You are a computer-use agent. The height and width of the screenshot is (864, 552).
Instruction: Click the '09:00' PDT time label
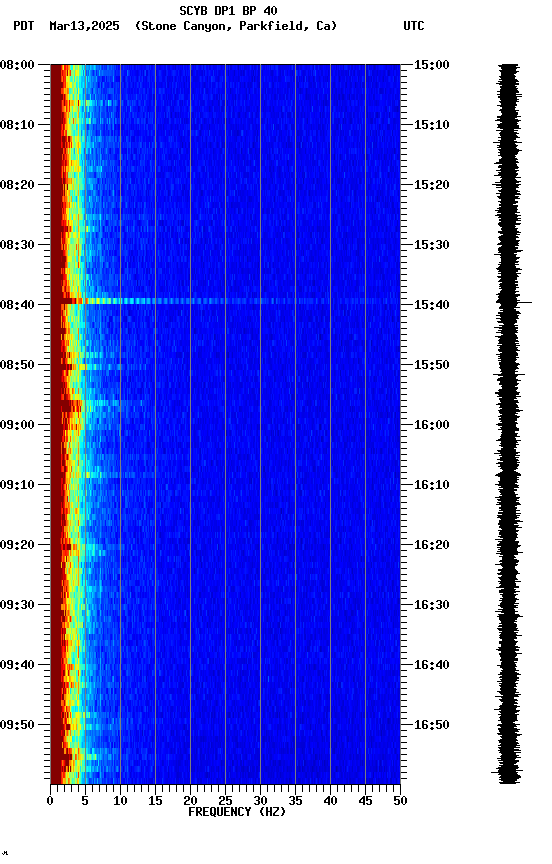point(17,425)
